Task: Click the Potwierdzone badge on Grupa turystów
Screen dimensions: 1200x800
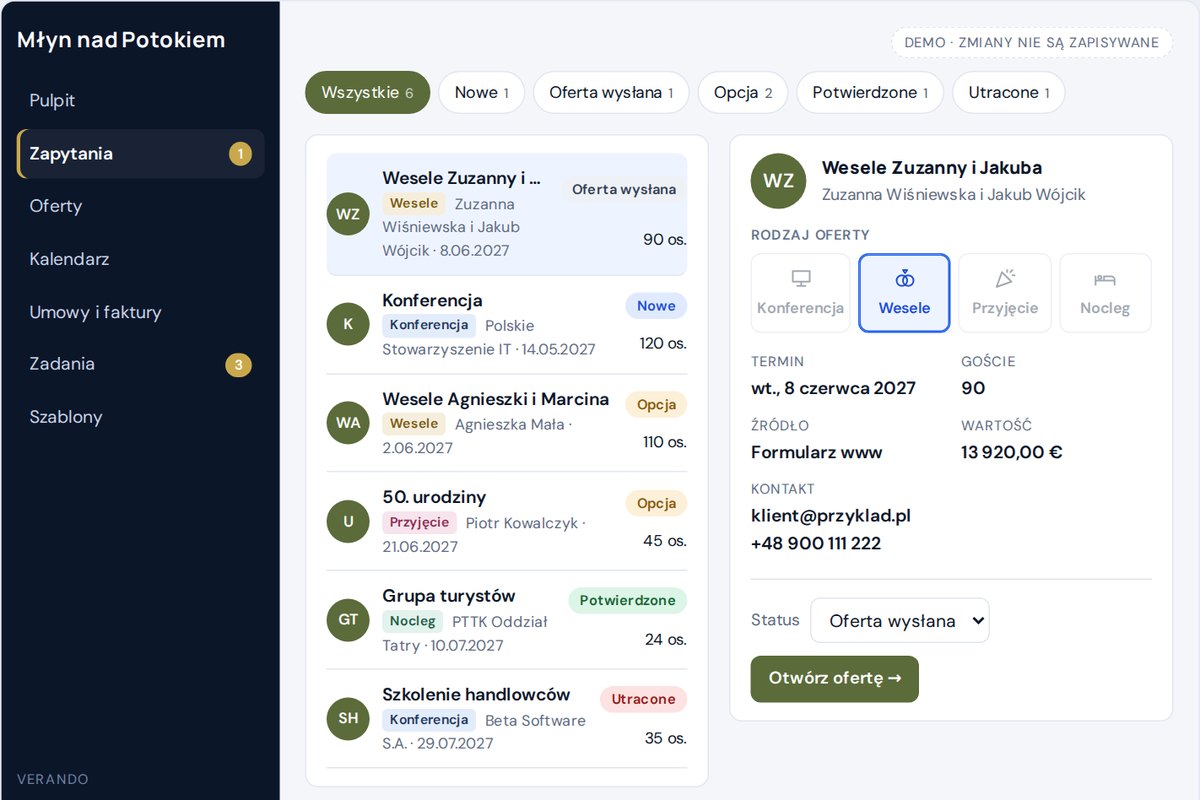Action: coord(628,601)
